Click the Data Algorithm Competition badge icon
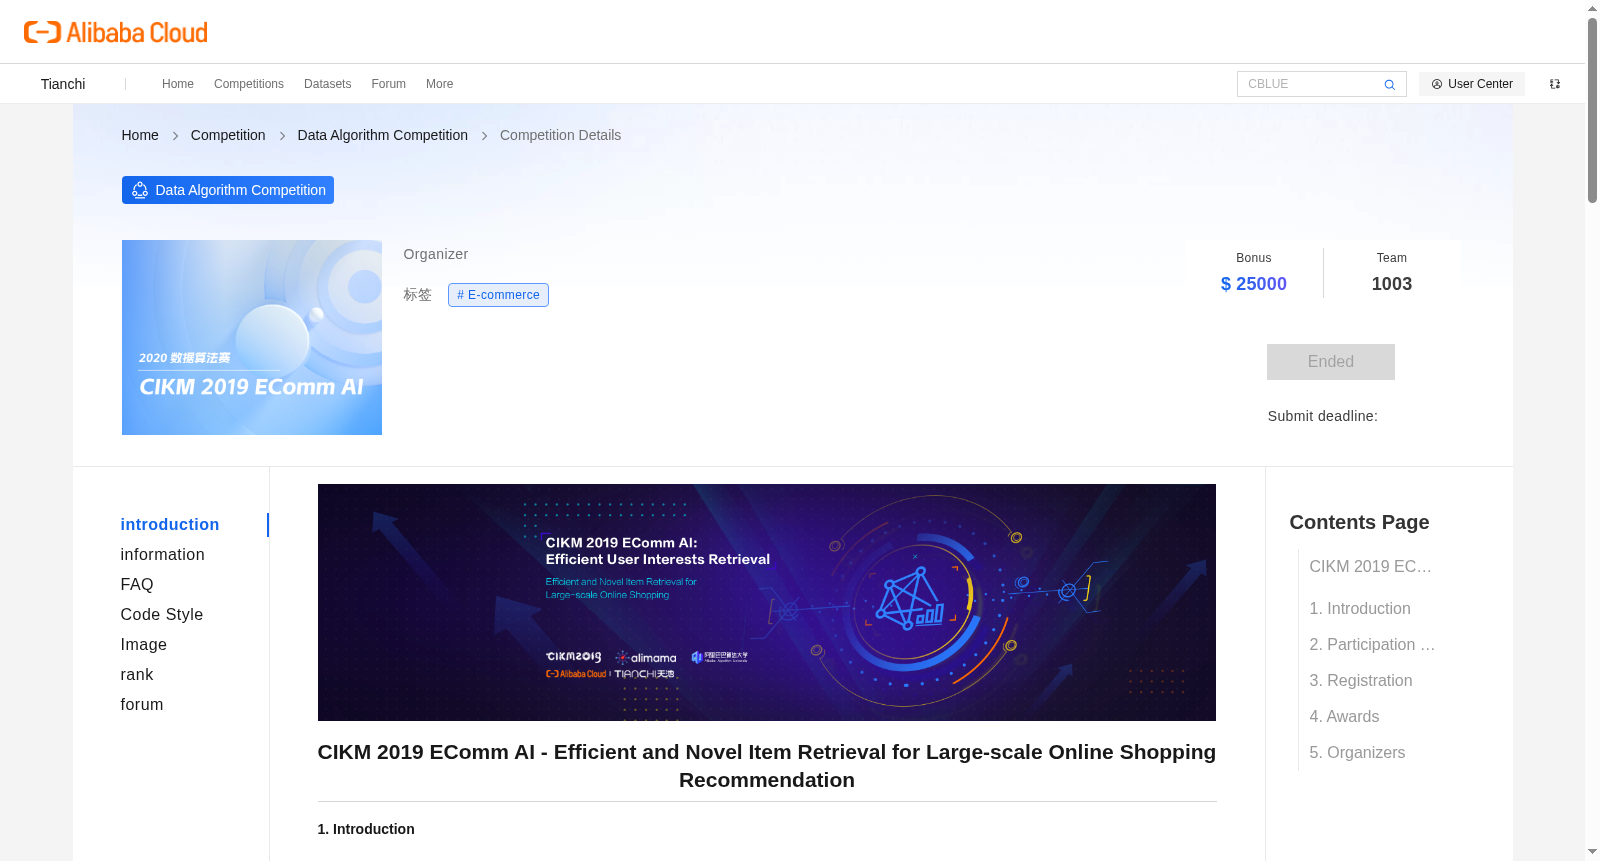Screen dimensions: 1600x861 pyautogui.click(x=140, y=190)
